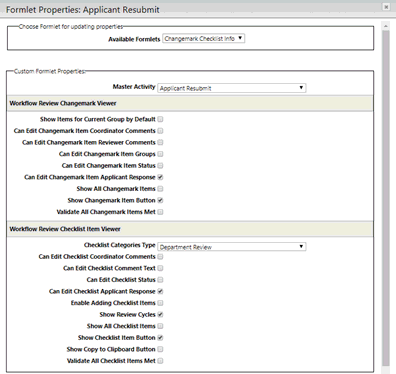Toggle Can Edit Changemark Item Status checkbox

tap(160, 165)
